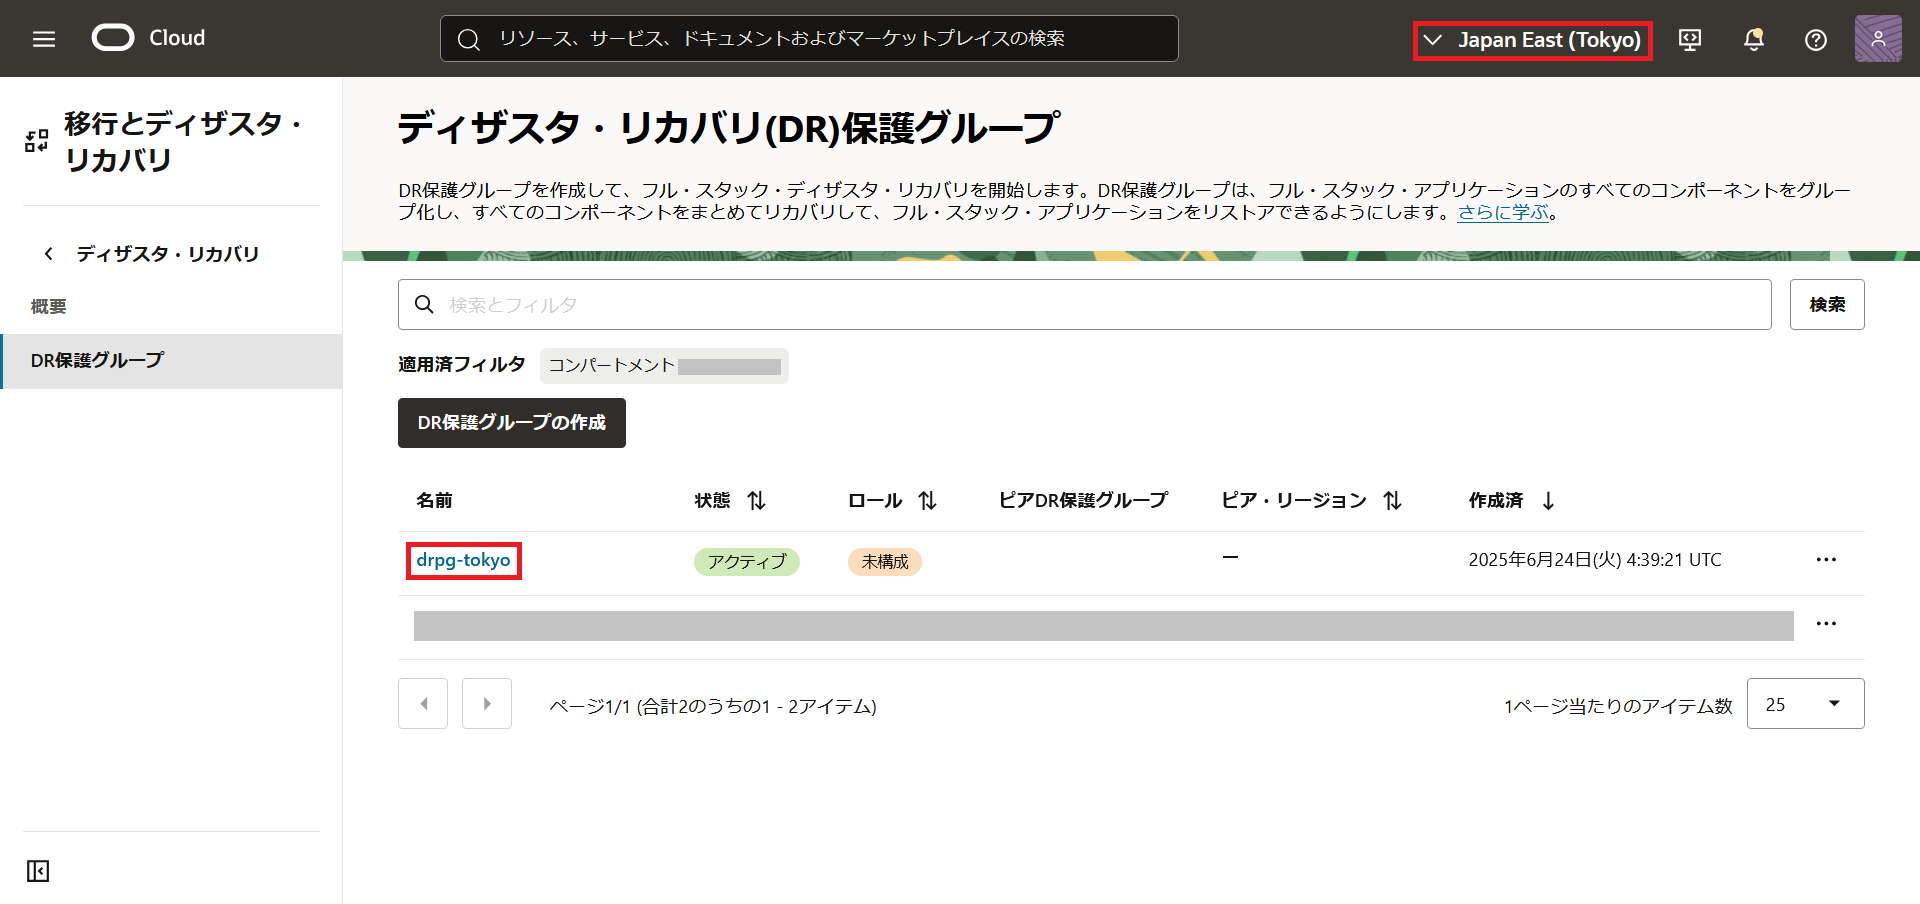Open the Japan East (Tokyo) region selector

point(1532,40)
